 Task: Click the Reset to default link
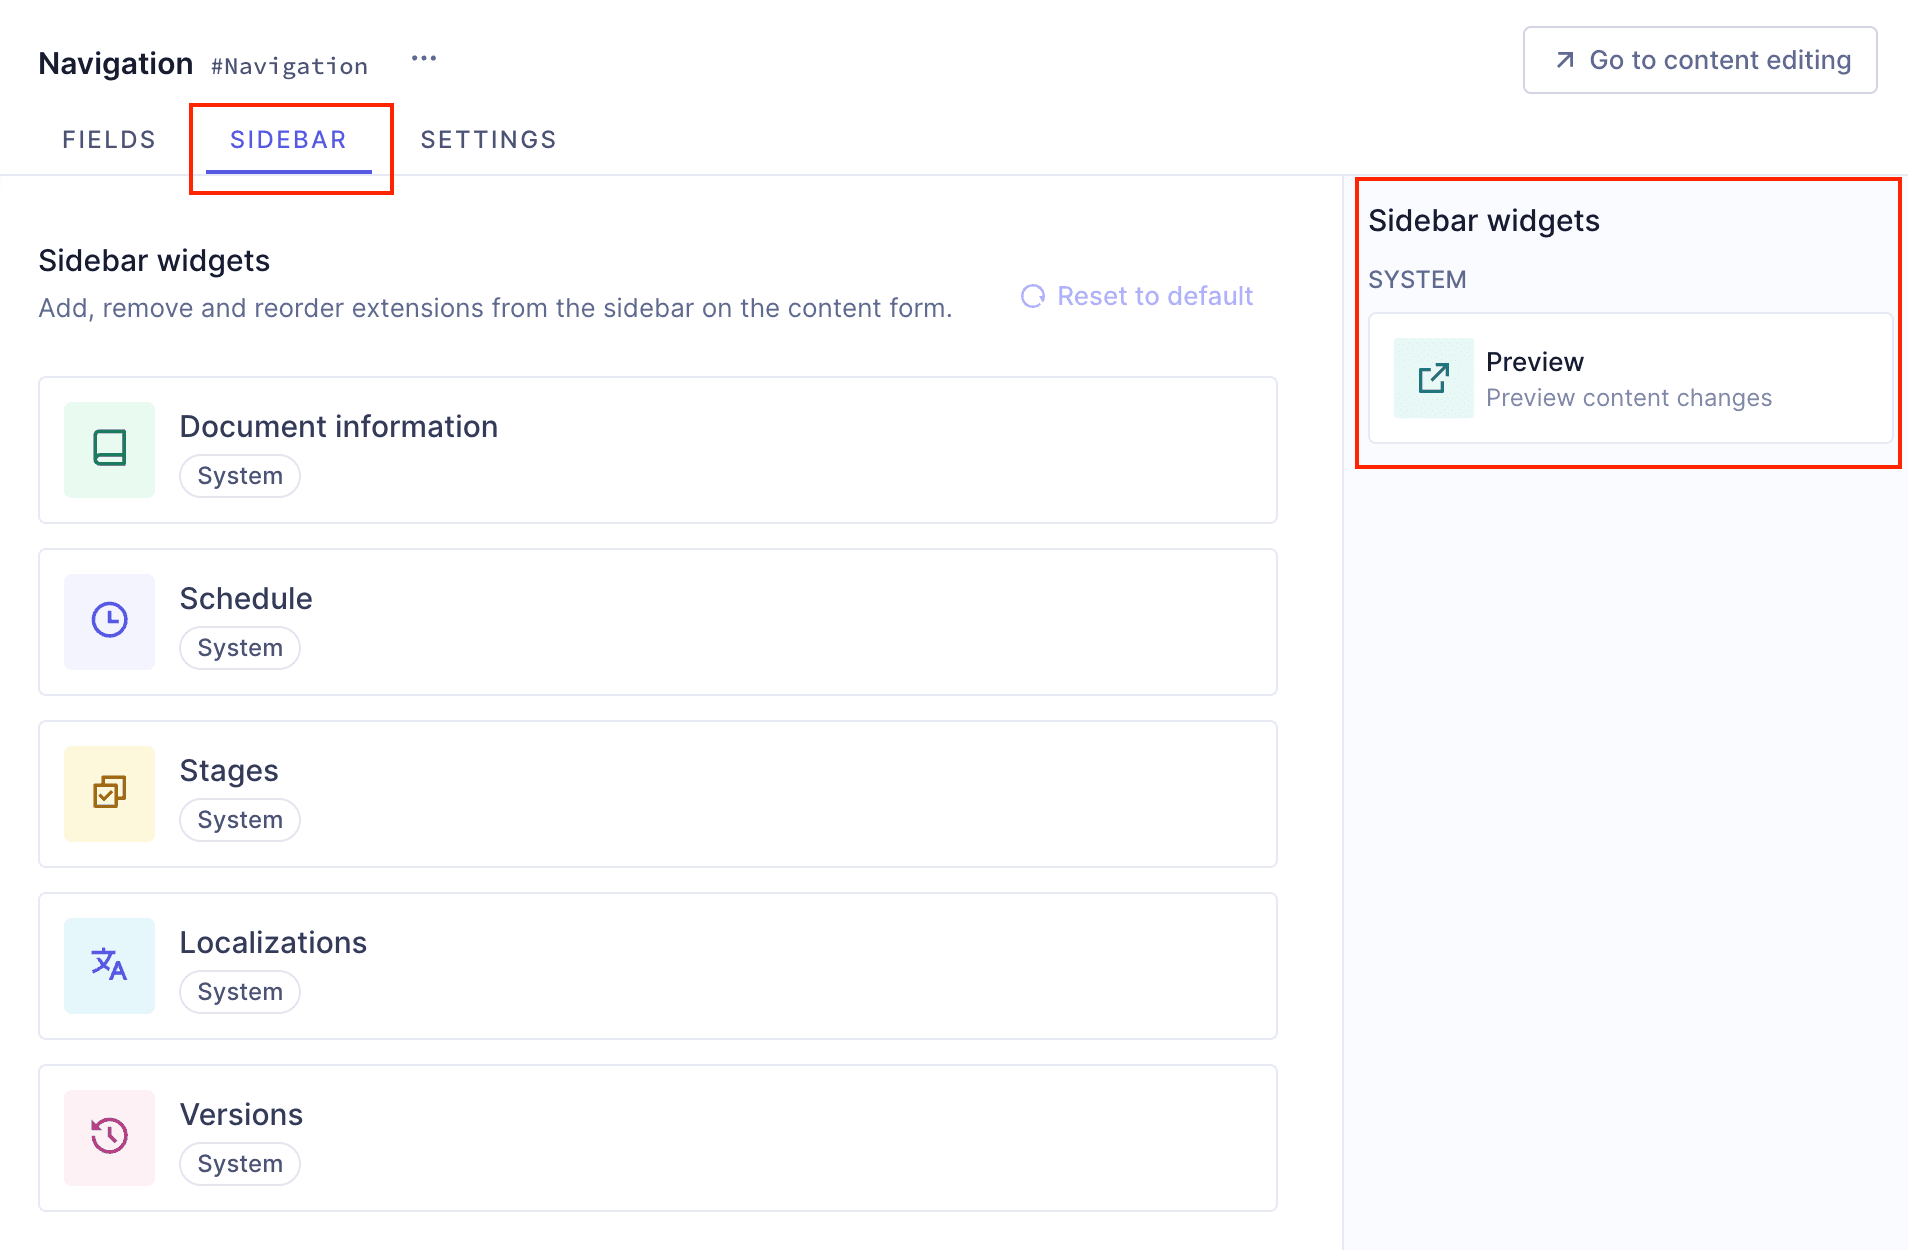click(1155, 296)
